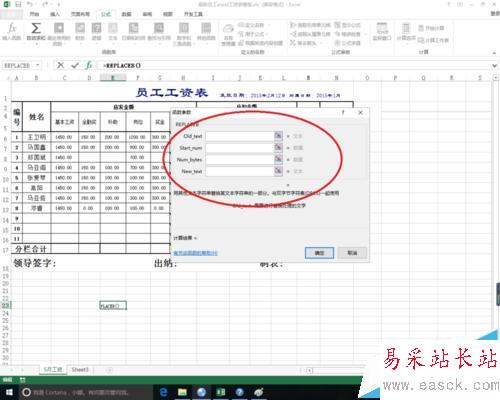Add a new sheet with the plus button
The height and width of the screenshot is (400, 500).
109,370
